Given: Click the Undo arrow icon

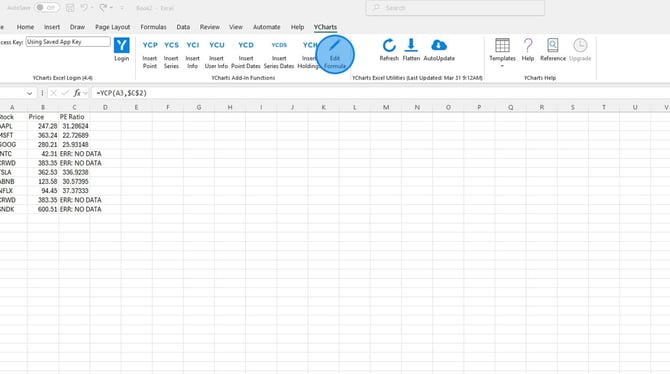Looking at the screenshot, I should tap(84, 8).
